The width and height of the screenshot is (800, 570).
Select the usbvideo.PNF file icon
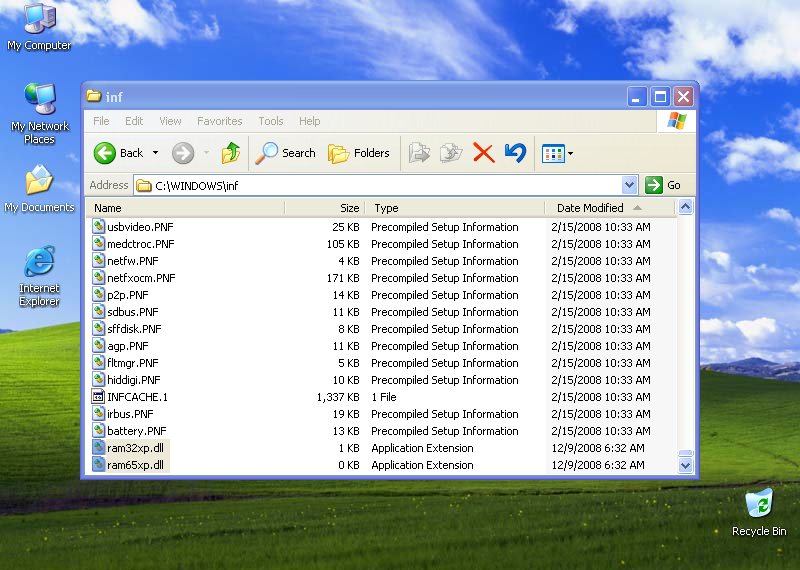[x=98, y=226]
